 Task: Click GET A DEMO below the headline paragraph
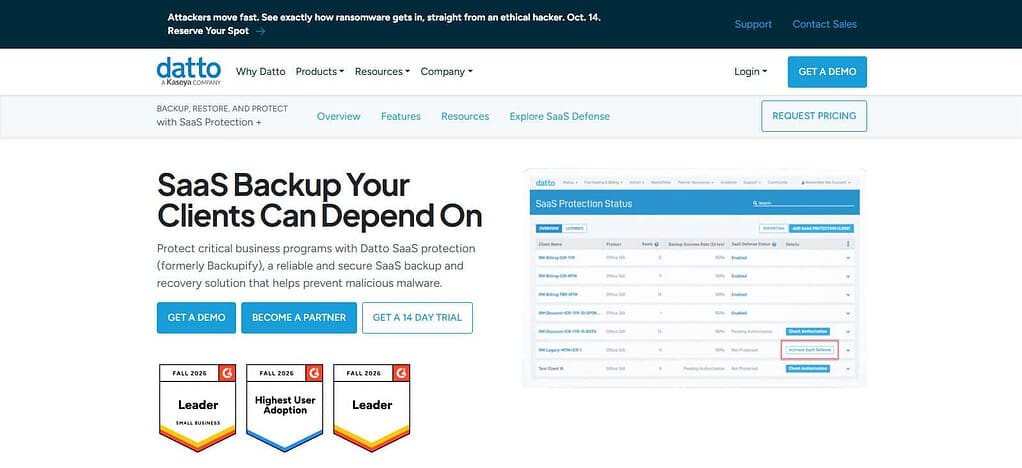196,317
